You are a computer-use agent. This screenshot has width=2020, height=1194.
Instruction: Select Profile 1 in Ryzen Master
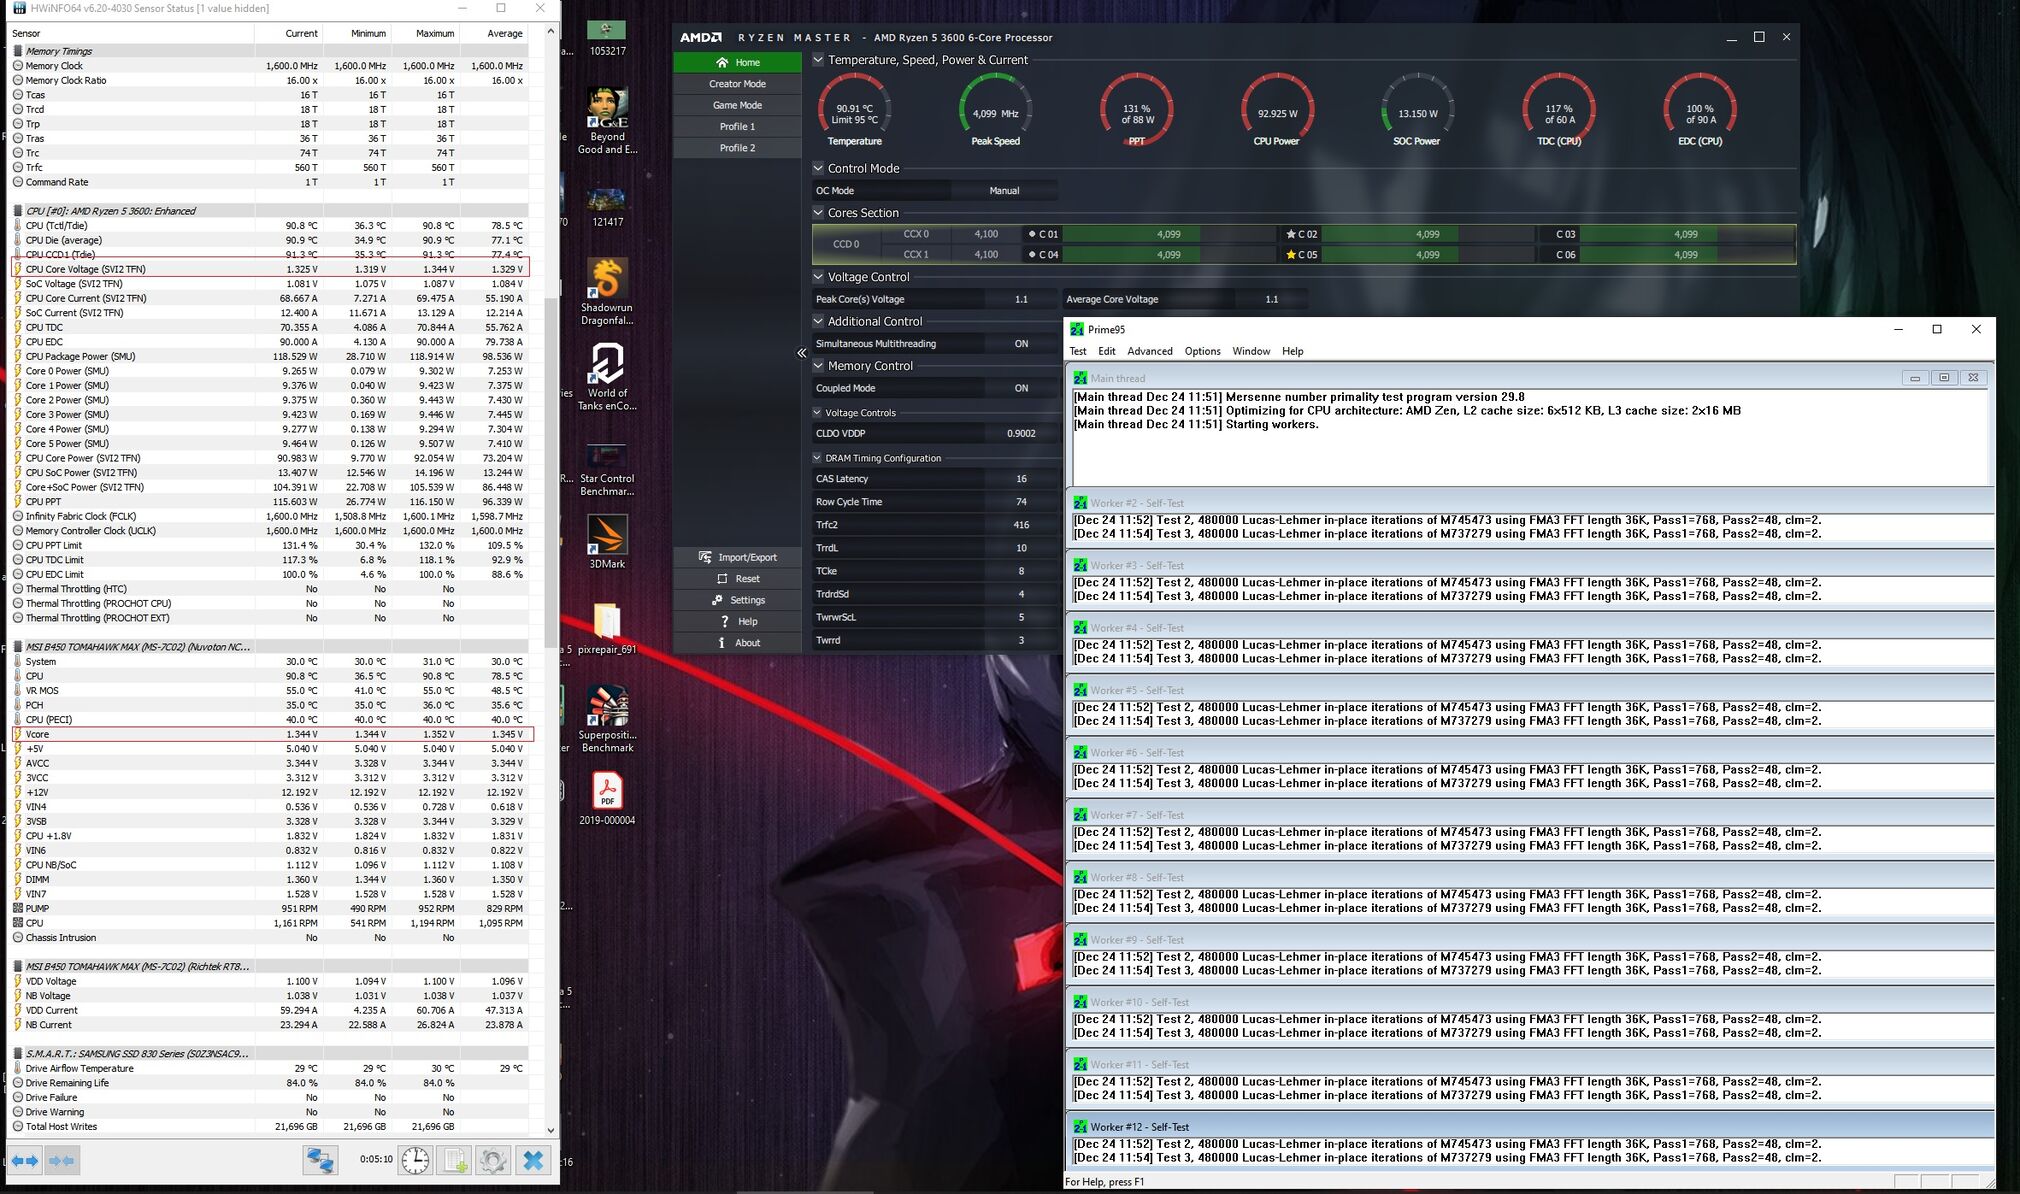point(737,127)
